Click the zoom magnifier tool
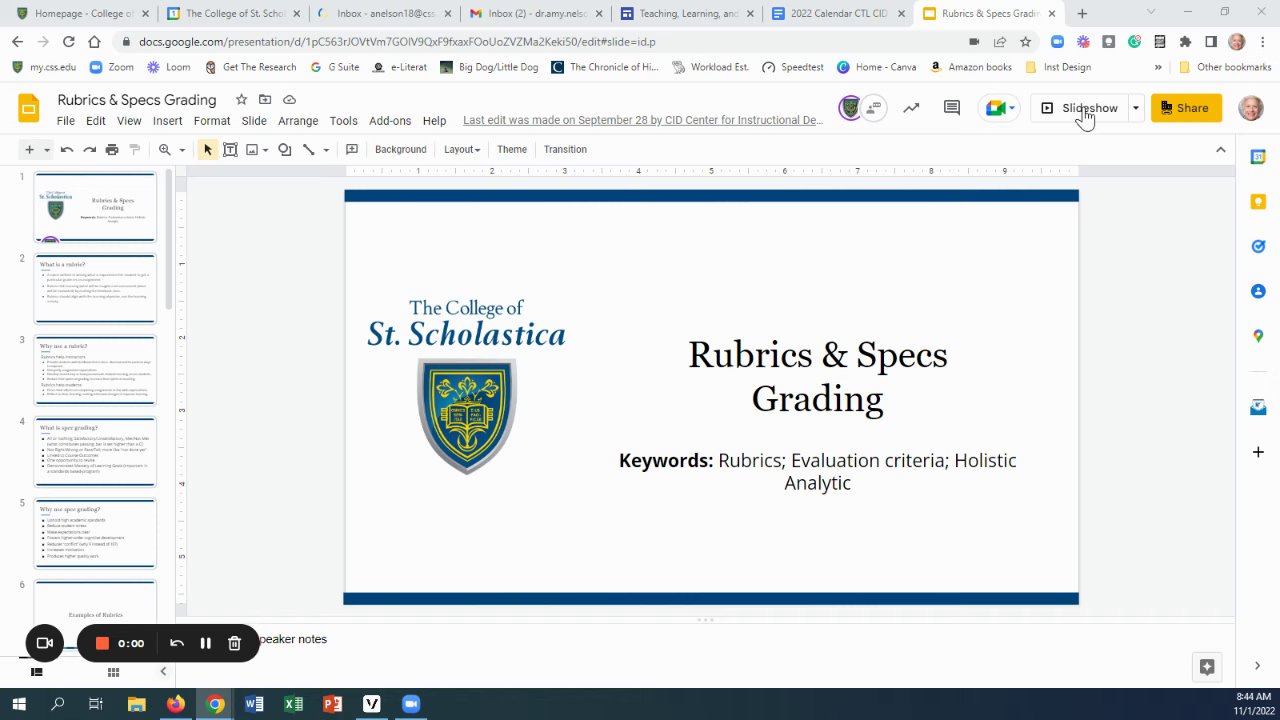The image size is (1280, 720). click(x=165, y=149)
